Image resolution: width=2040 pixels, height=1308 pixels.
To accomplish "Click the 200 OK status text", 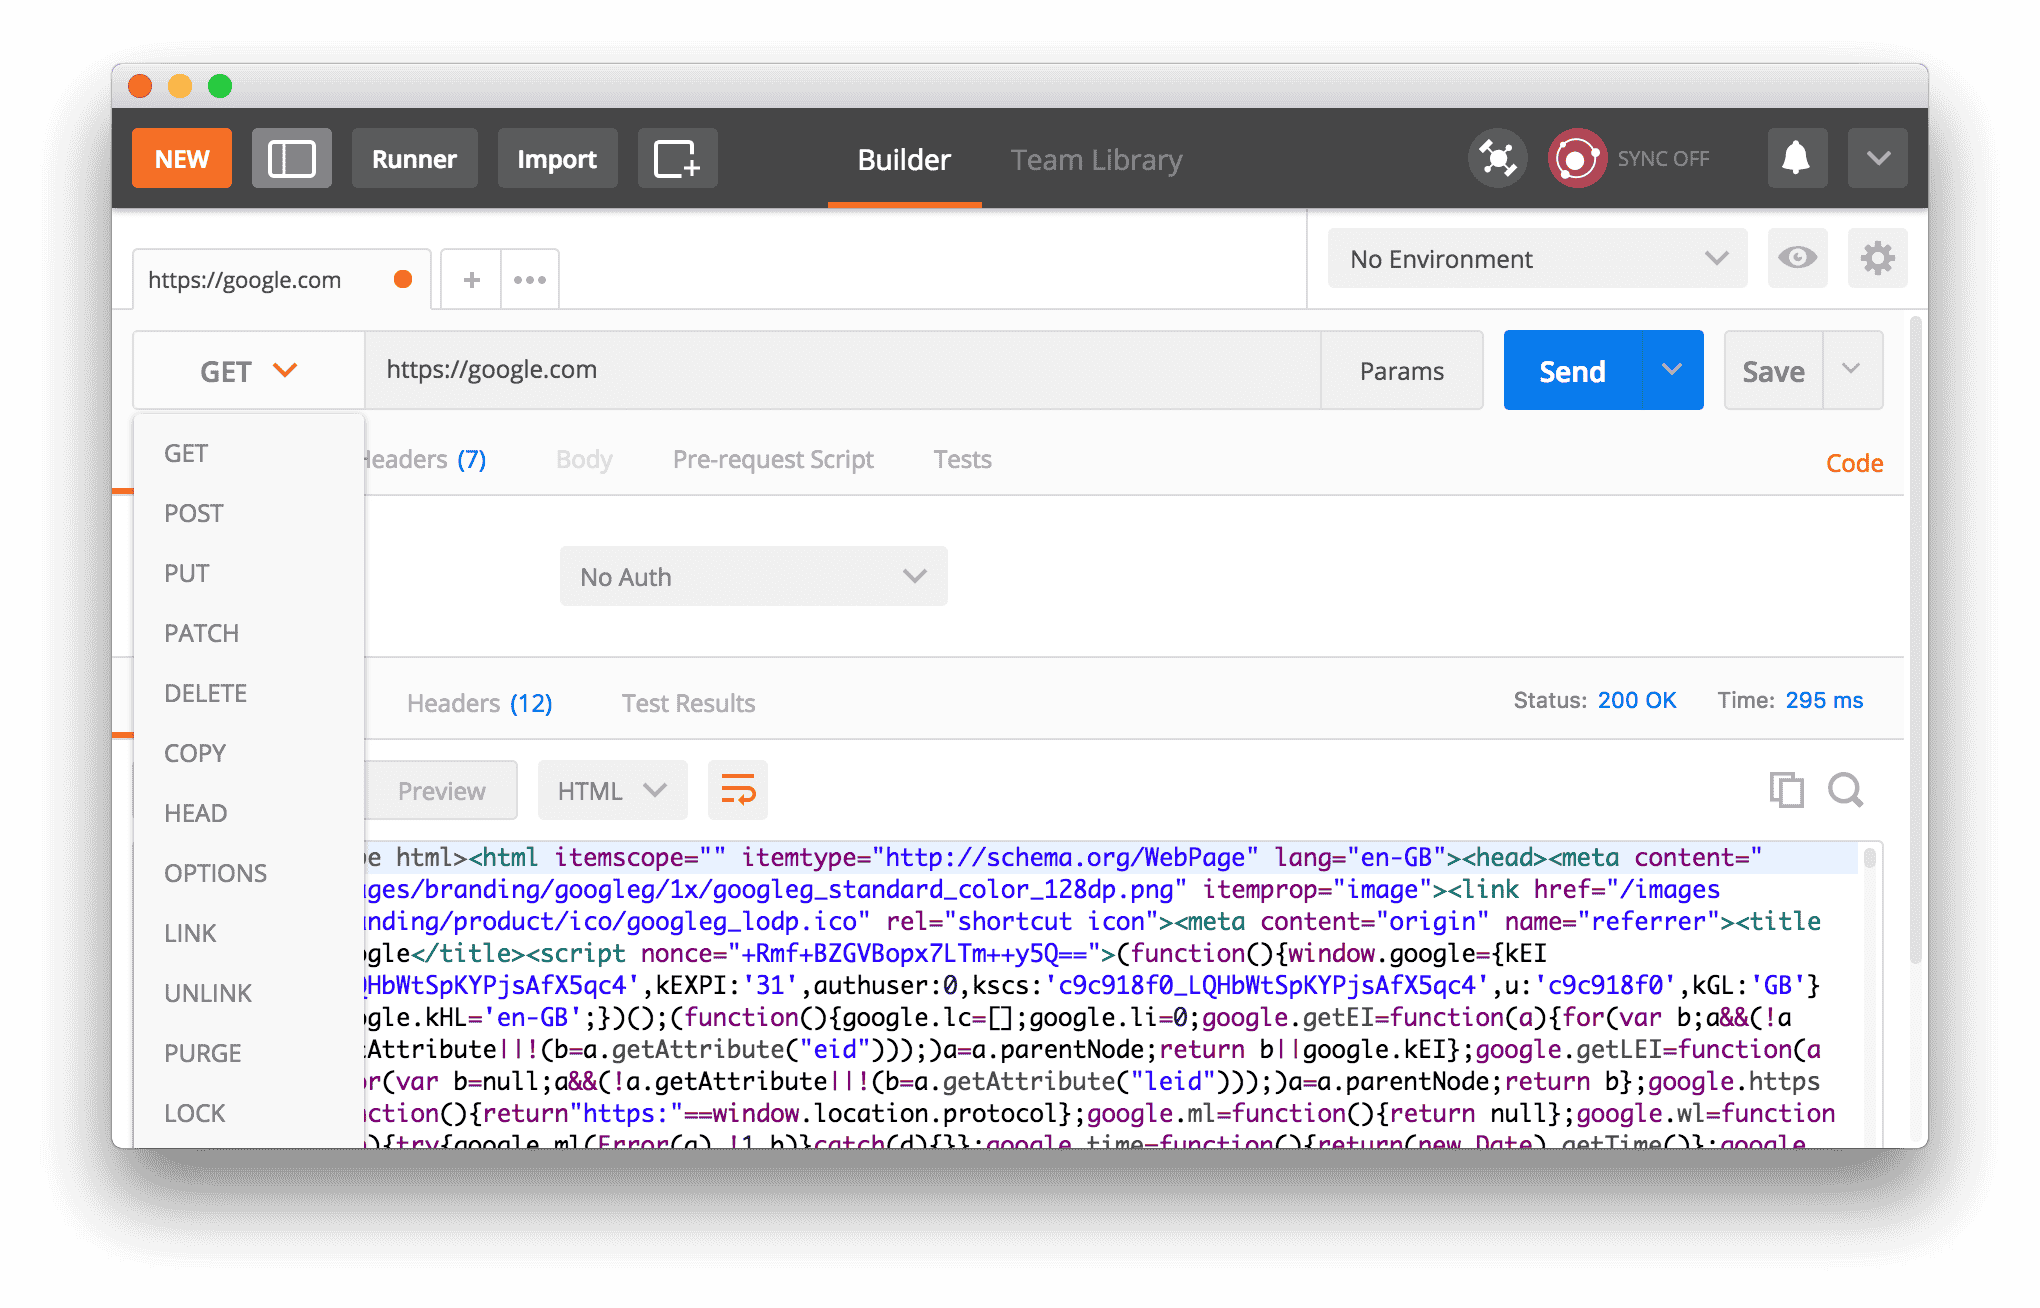I will [x=1636, y=700].
